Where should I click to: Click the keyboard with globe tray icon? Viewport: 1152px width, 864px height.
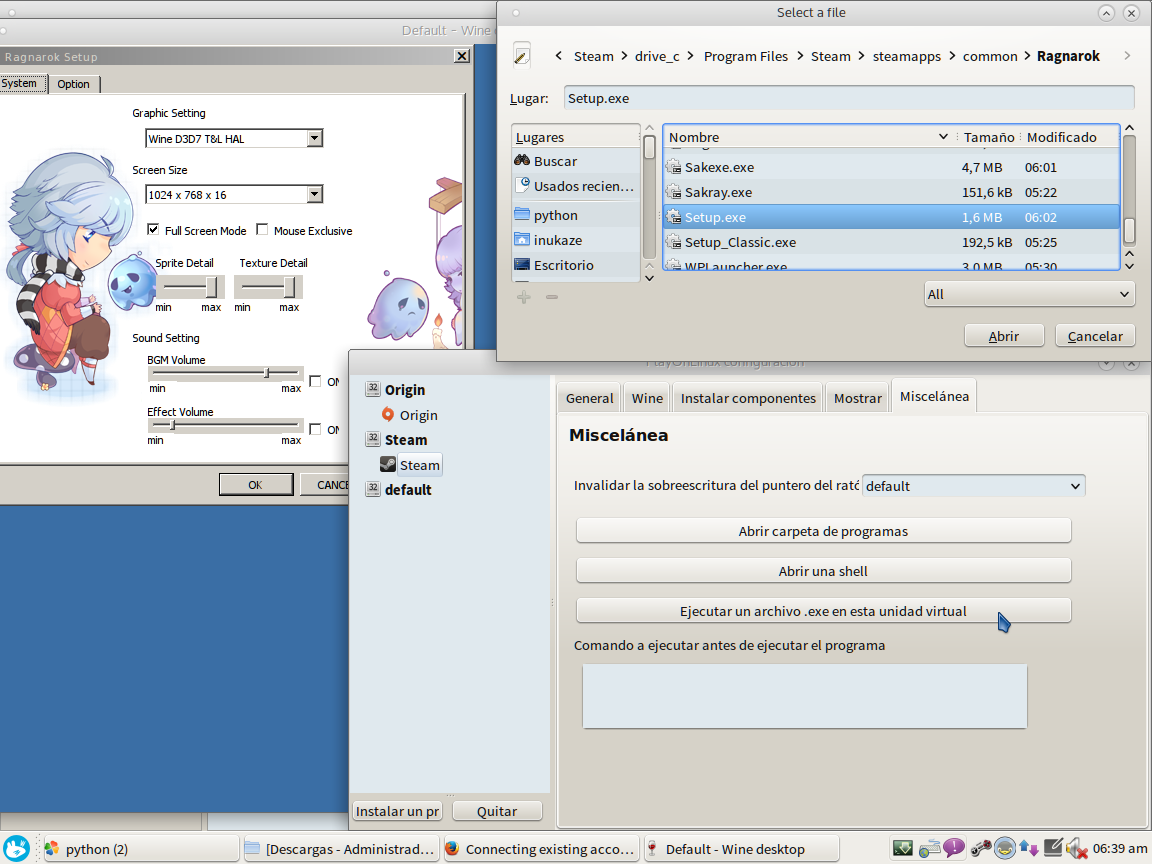pyautogui.click(x=929, y=849)
